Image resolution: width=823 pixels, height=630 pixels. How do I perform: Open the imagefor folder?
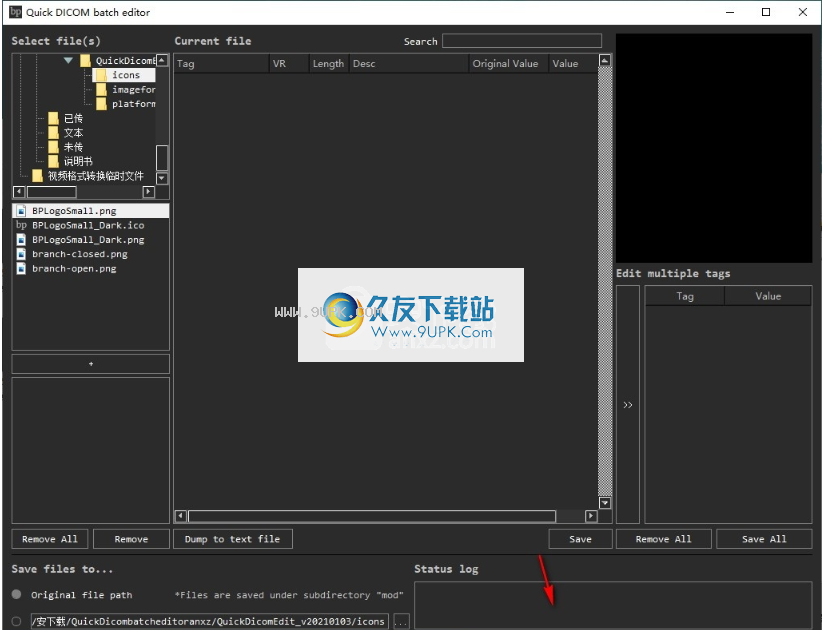click(x=133, y=90)
